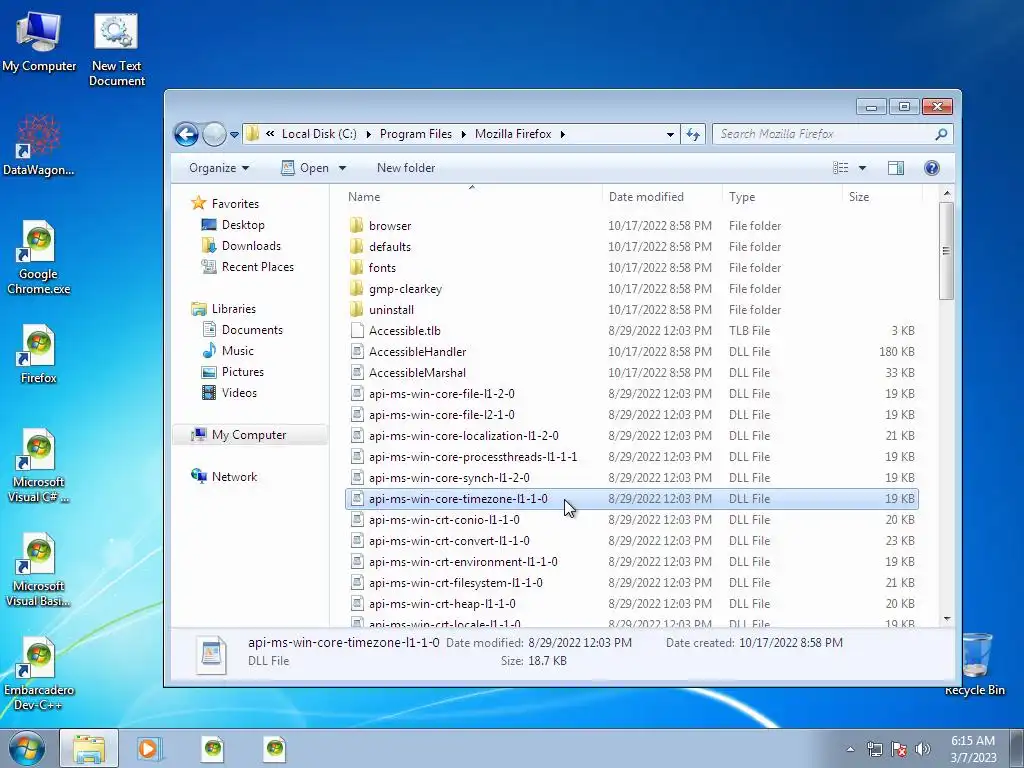Open Downloads in the navigation pane

(241, 246)
